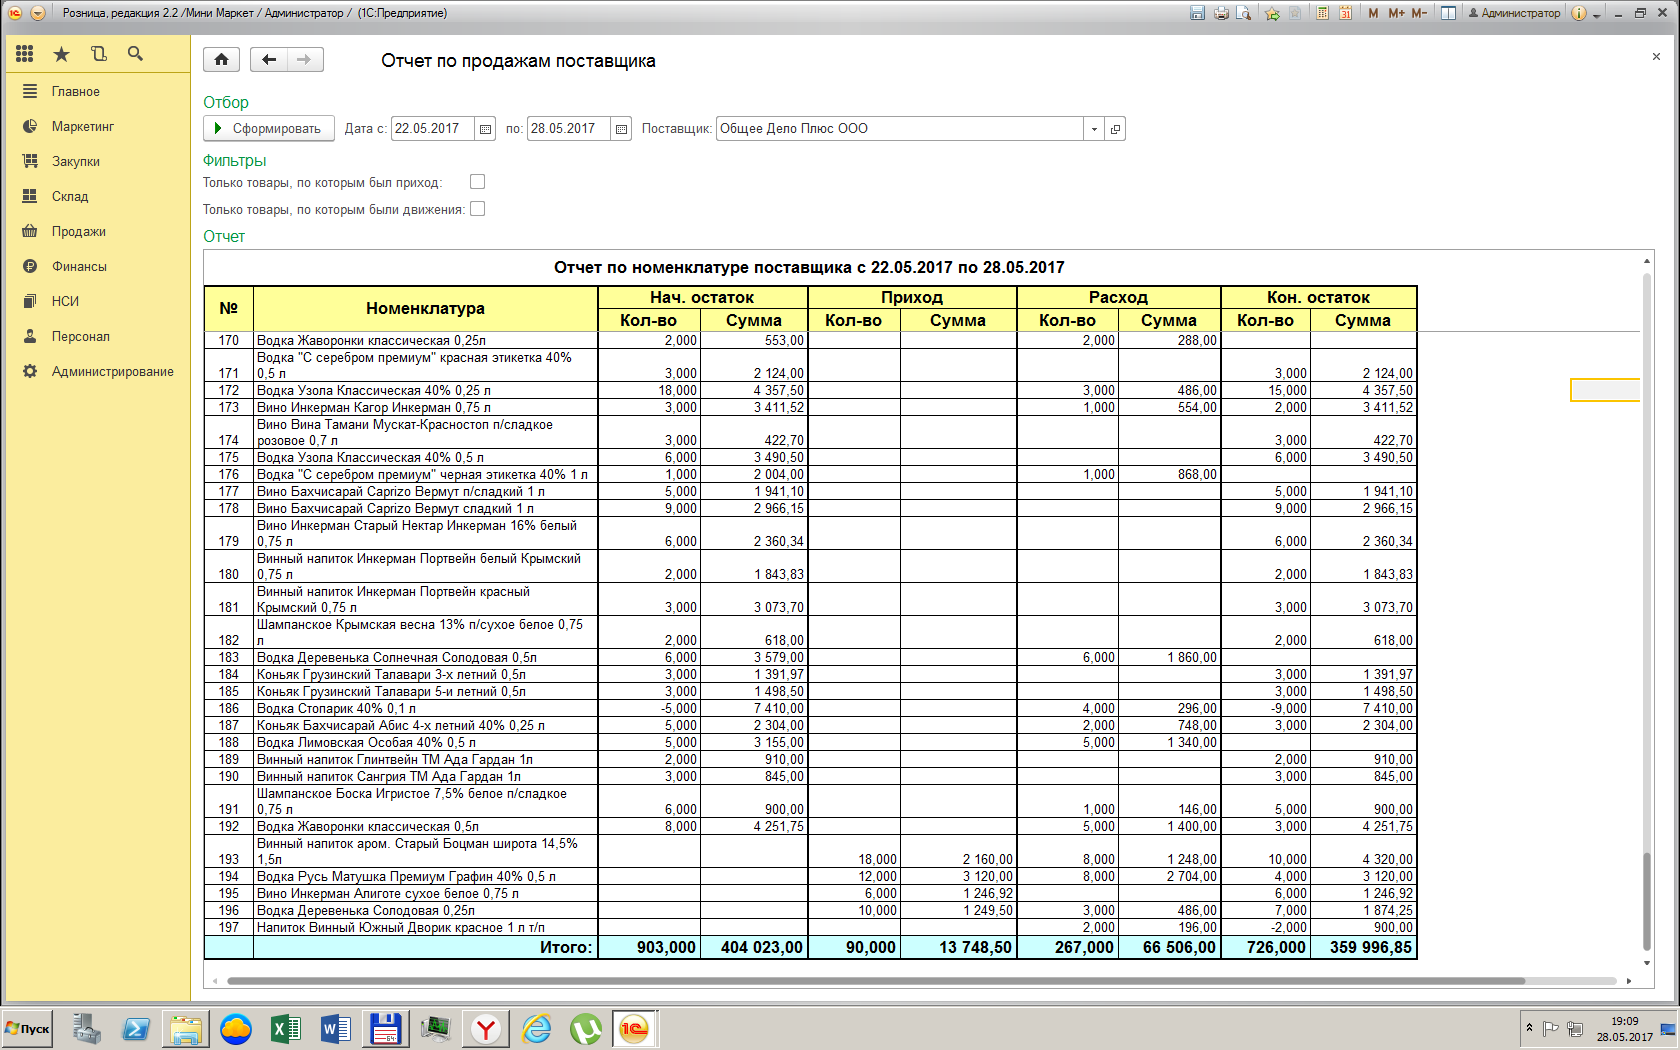Navigate forward with the right arrow
This screenshot has width=1680, height=1050.
point(304,60)
